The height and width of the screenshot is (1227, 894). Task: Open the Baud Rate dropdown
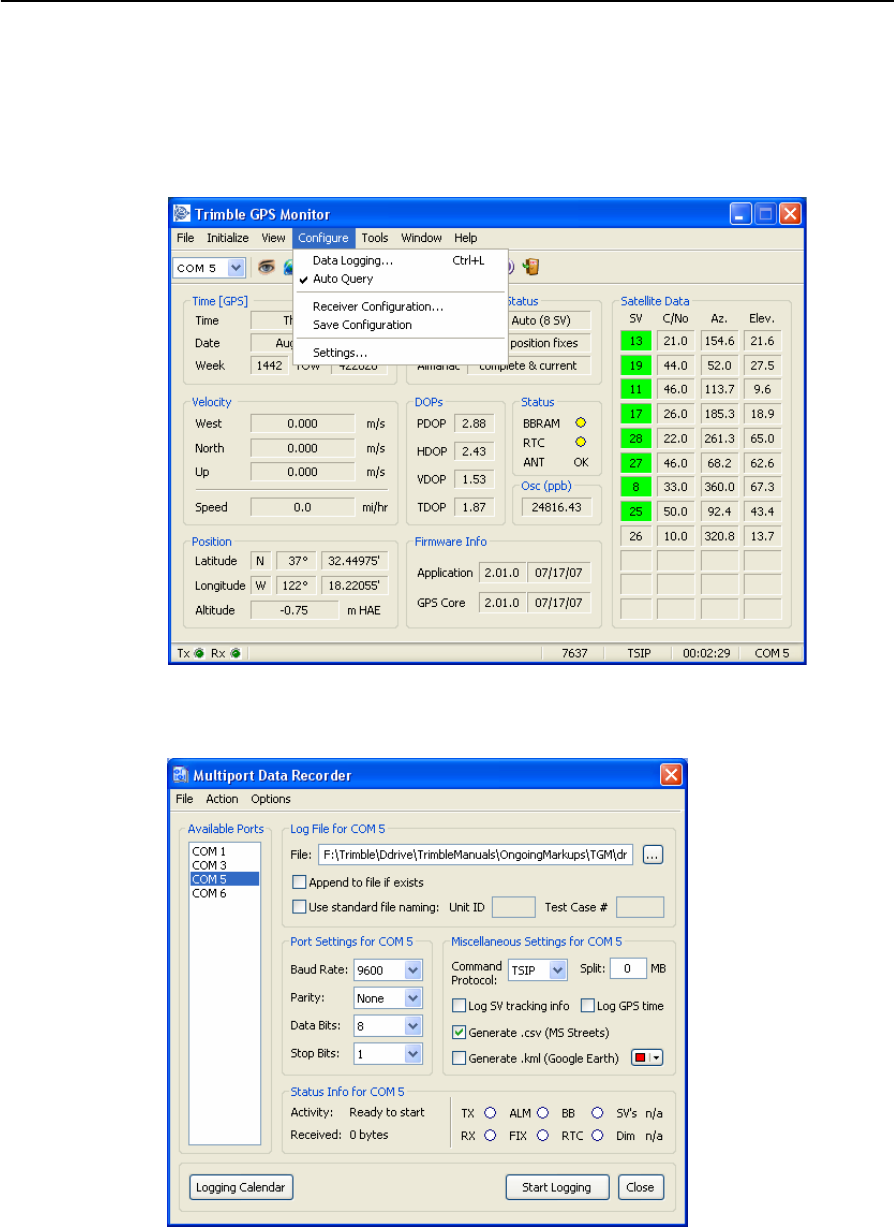[x=412, y=969]
